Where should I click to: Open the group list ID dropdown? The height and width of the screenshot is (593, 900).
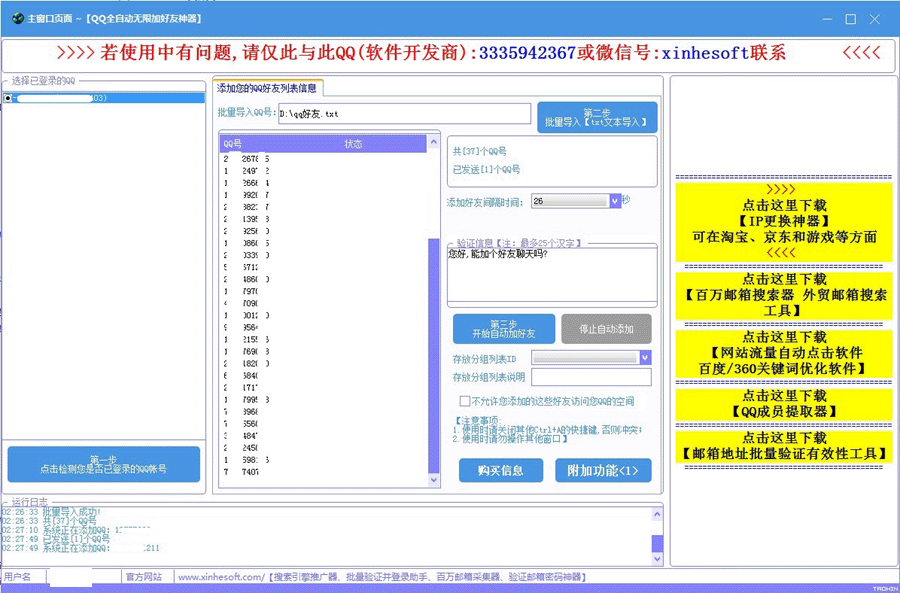[x=645, y=358]
